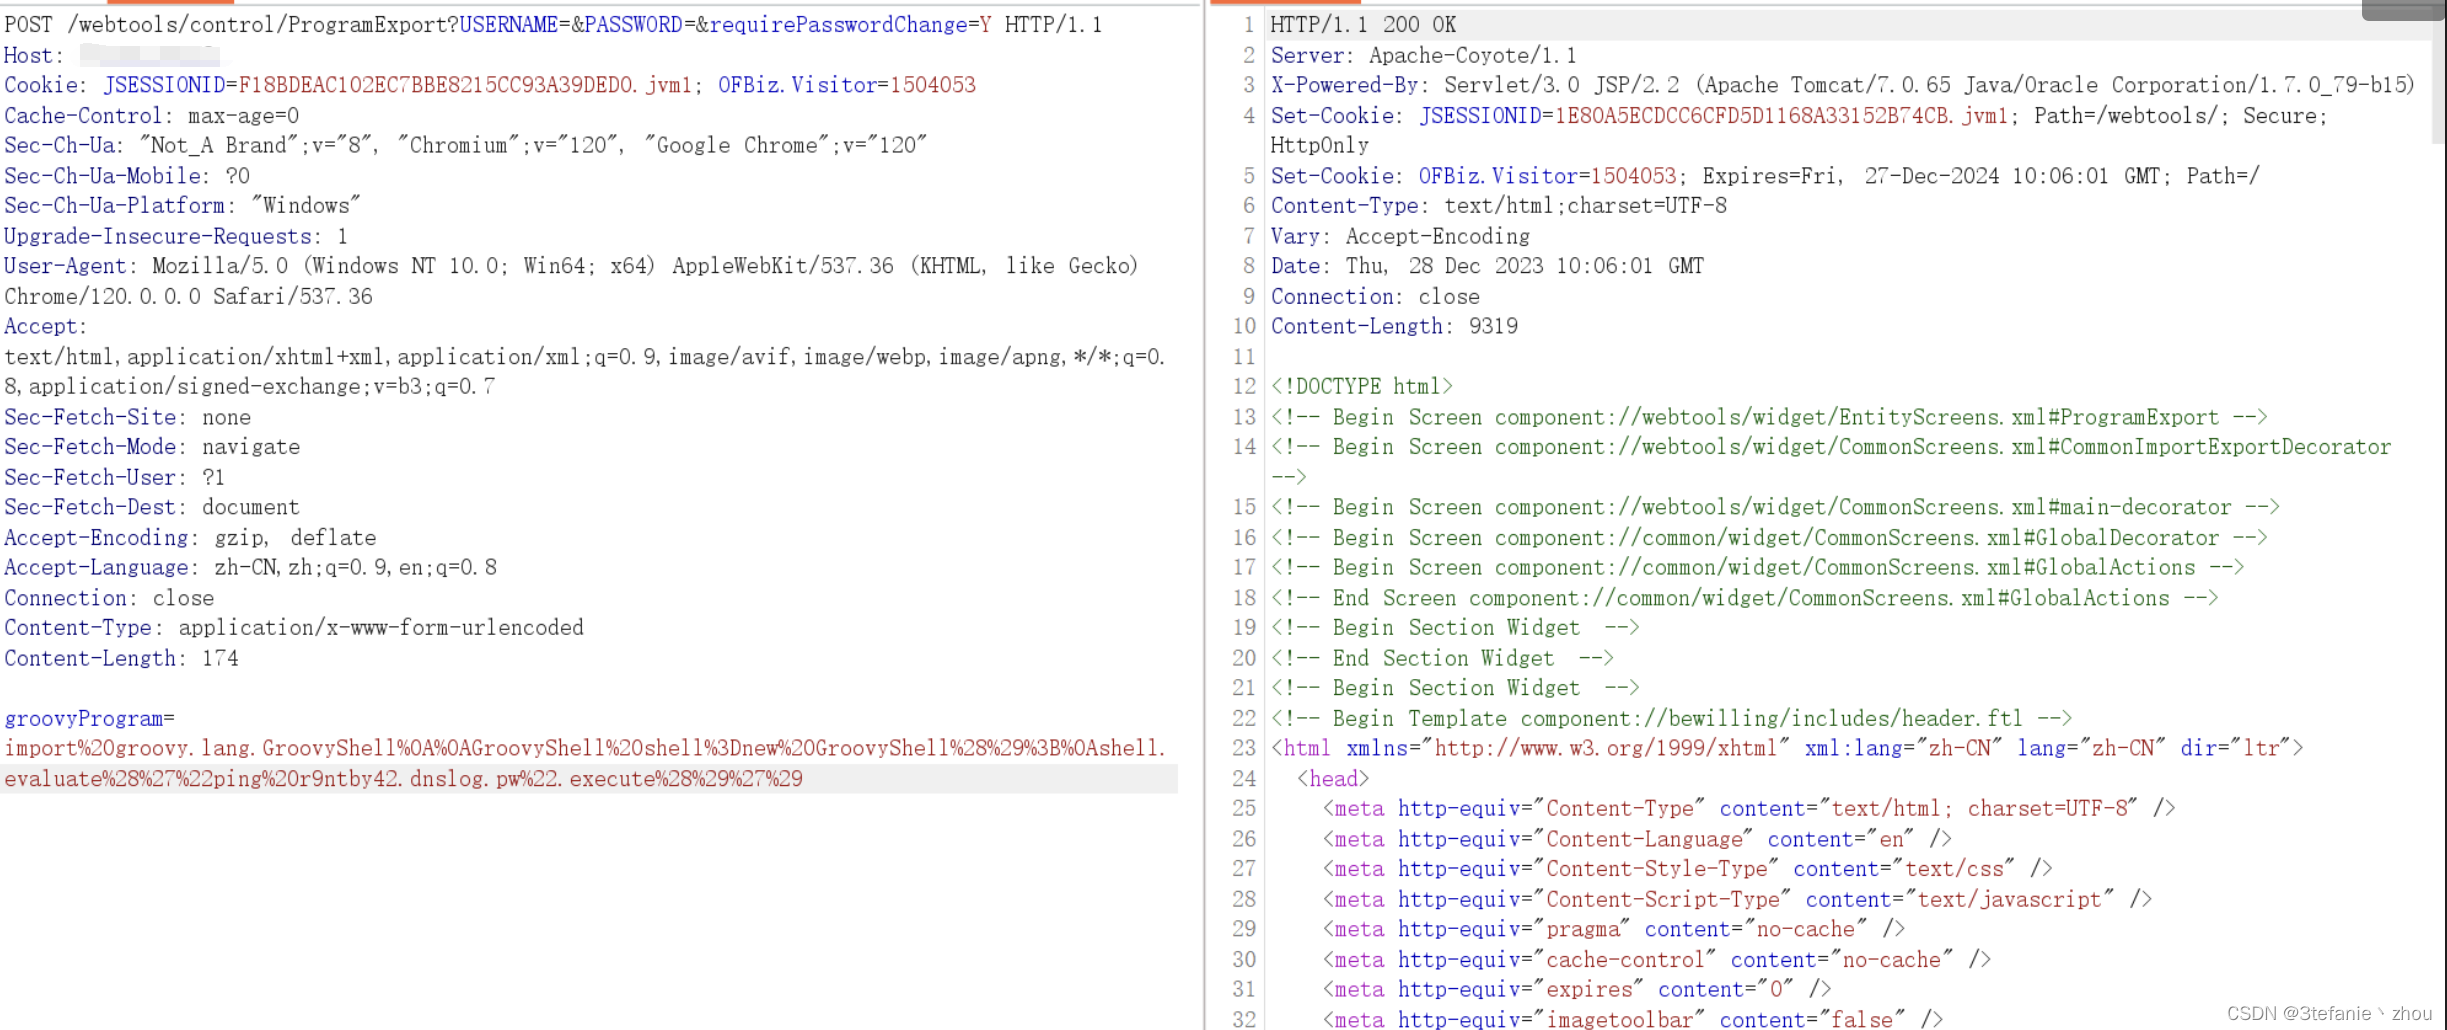Image resolution: width=2447 pixels, height=1030 pixels.
Task: Select the meta imagetoolbar line
Action: pos(1632,1019)
